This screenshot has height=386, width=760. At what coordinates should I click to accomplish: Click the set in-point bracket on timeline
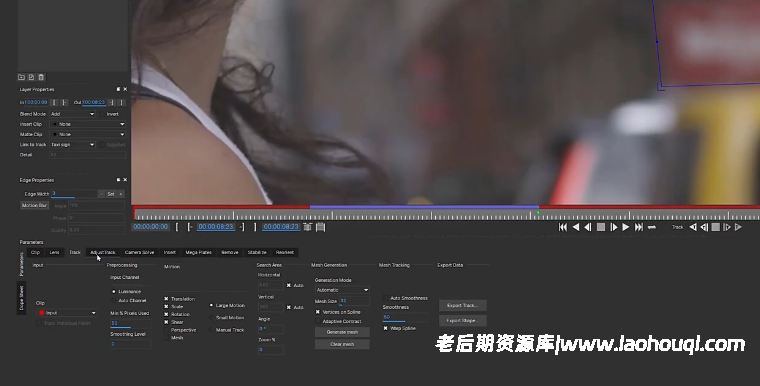pos(177,226)
